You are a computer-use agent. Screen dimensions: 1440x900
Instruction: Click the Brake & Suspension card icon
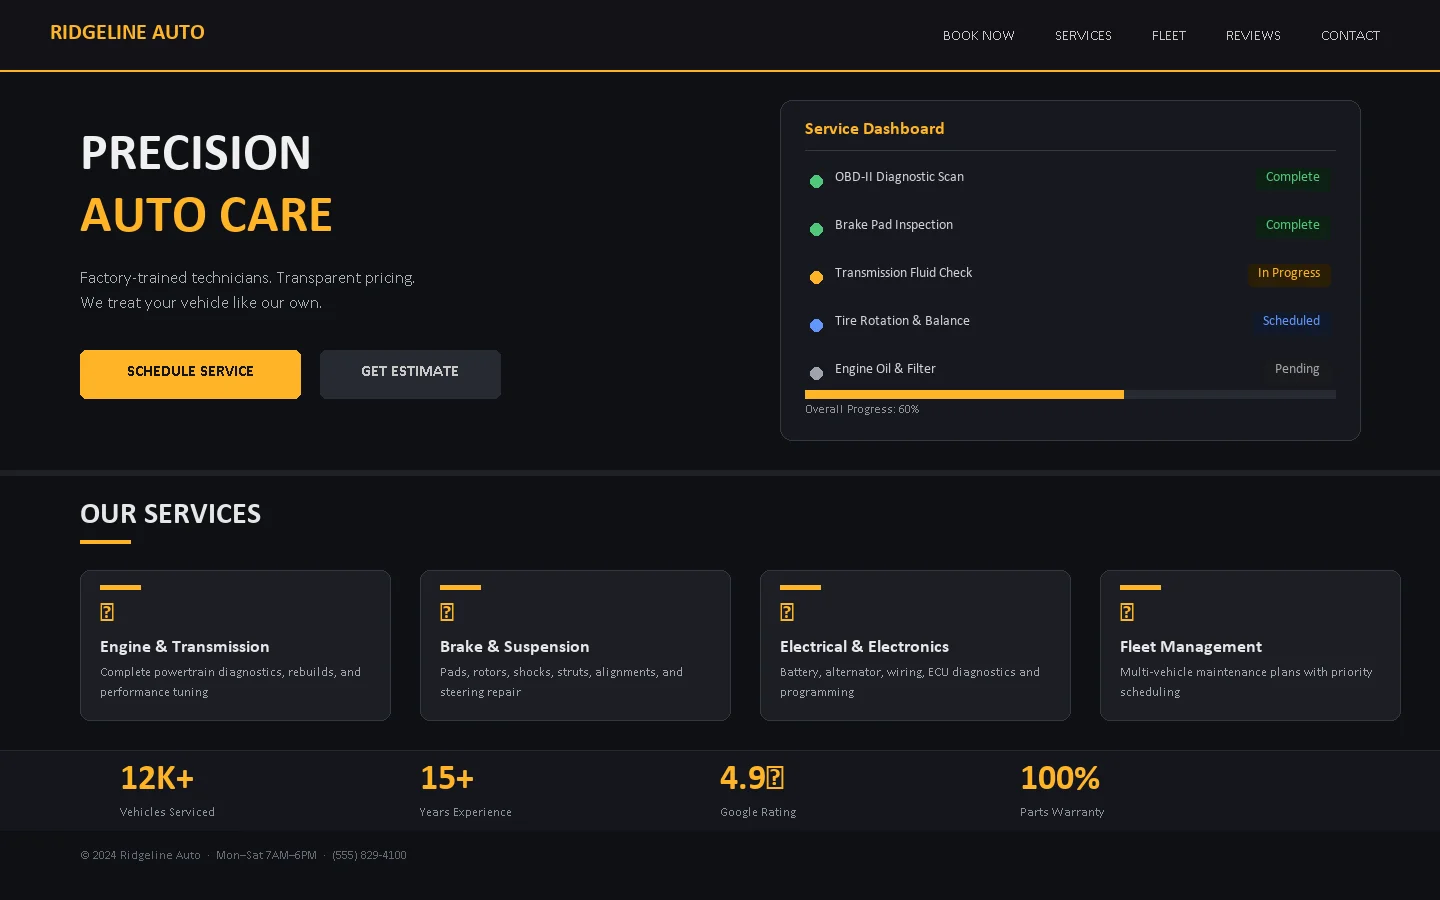tap(447, 612)
